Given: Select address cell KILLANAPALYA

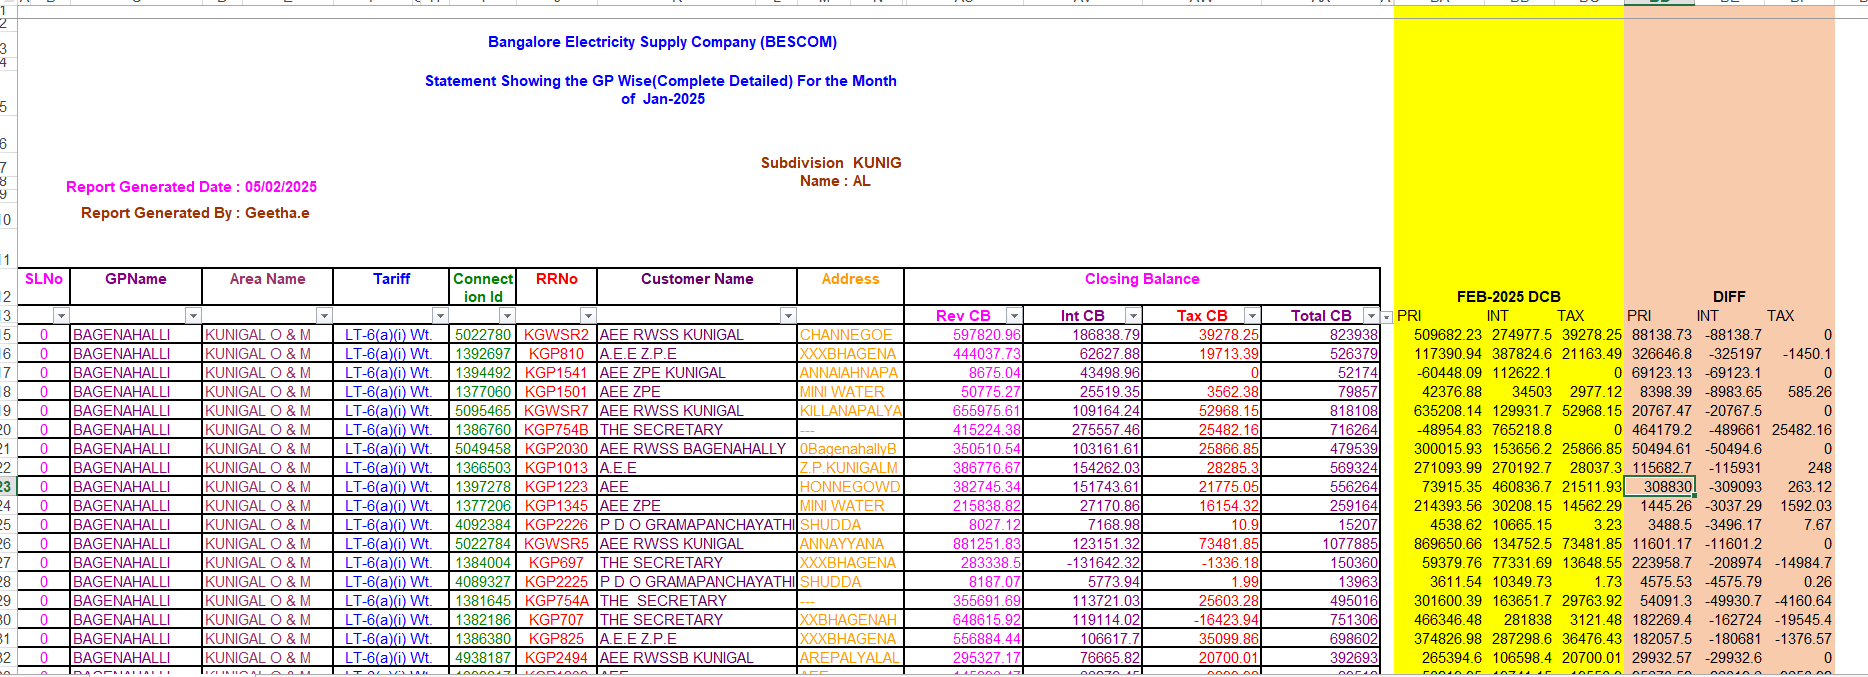Looking at the screenshot, I should tap(850, 411).
